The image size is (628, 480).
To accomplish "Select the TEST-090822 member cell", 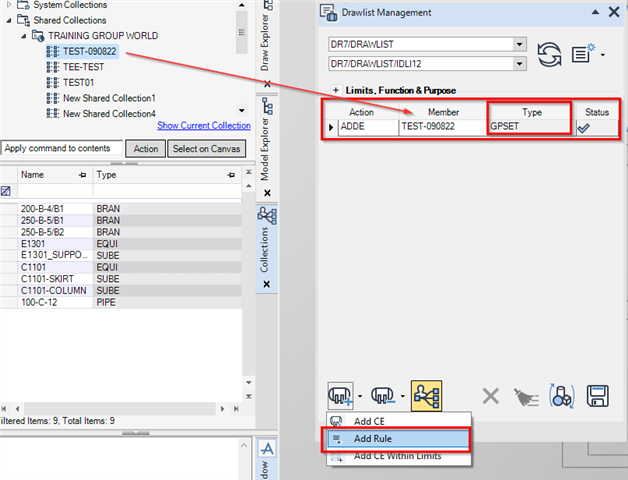I will (443, 127).
